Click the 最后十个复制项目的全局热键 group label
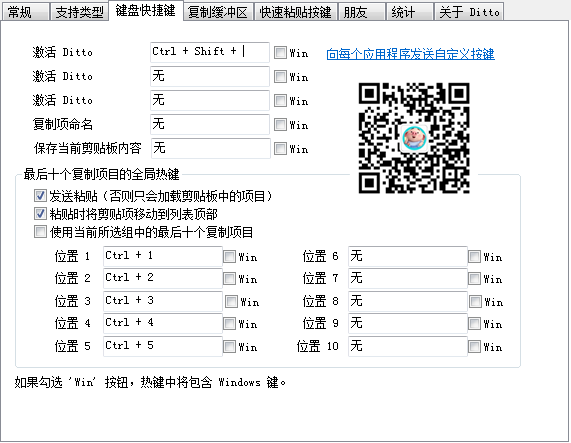This screenshot has width=571, height=443. [x=102, y=174]
